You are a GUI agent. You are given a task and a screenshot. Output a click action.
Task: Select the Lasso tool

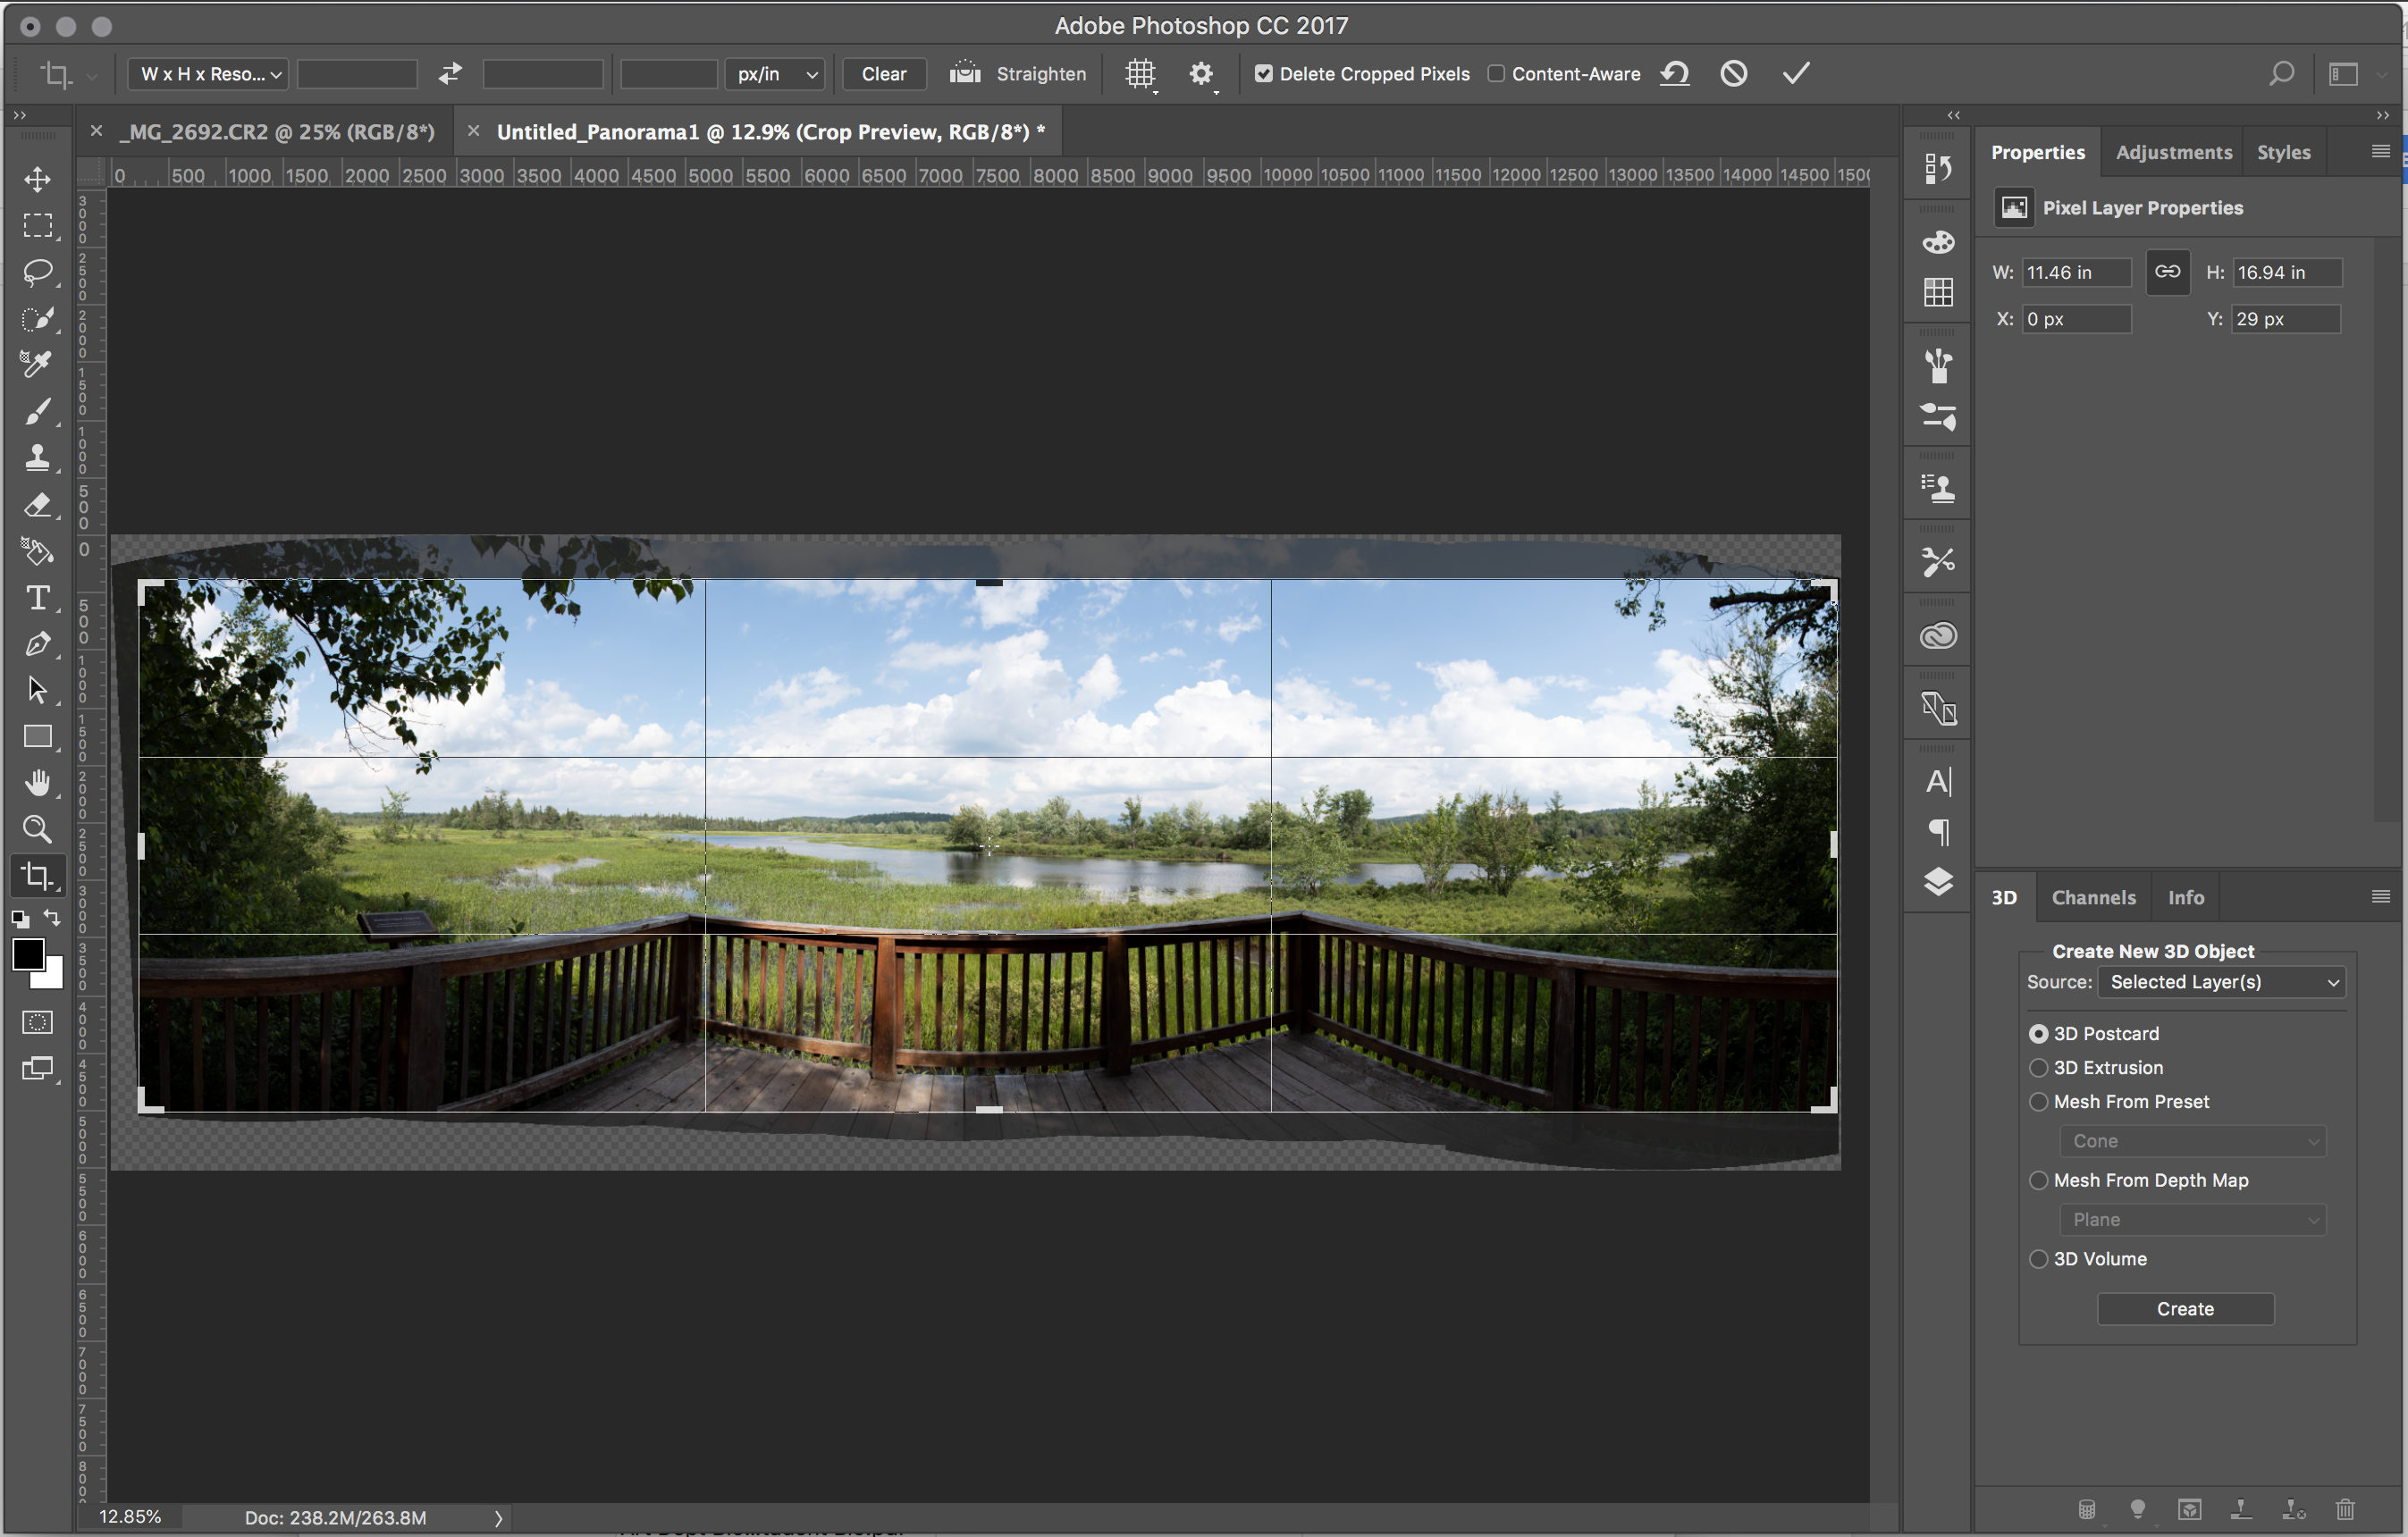click(38, 272)
